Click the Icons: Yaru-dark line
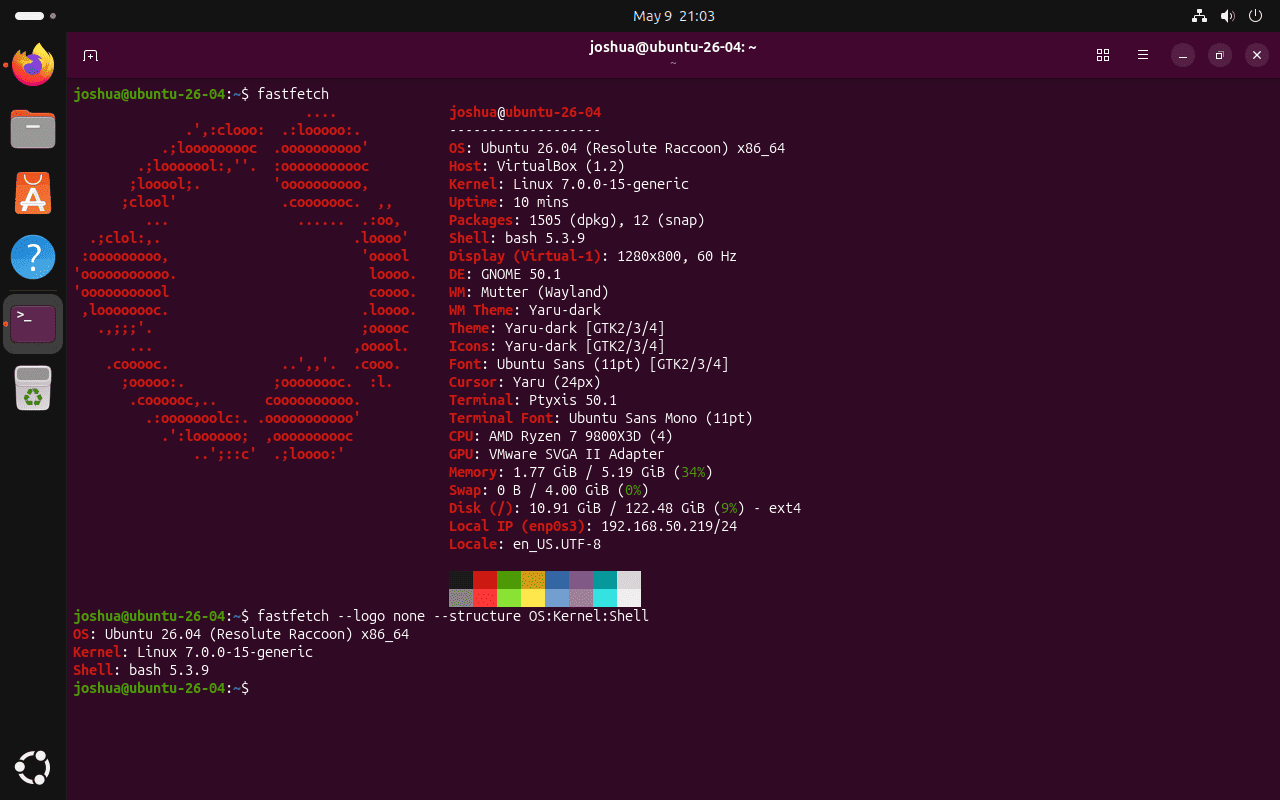Image resolution: width=1280 pixels, height=800 pixels. [557, 346]
